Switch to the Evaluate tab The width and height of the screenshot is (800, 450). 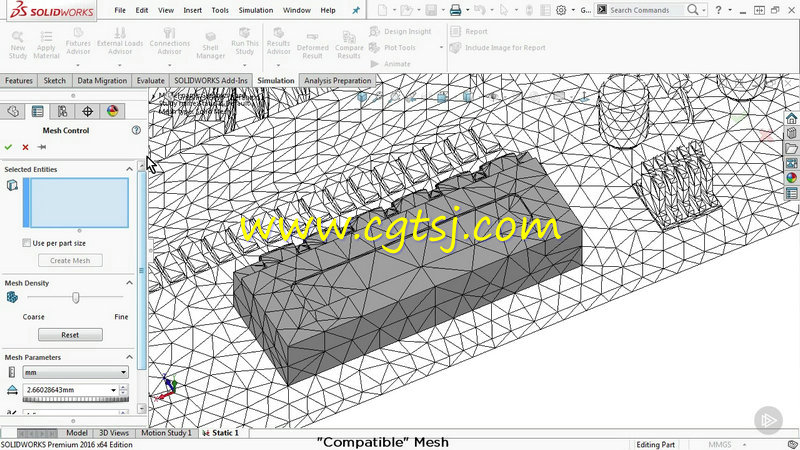click(x=151, y=81)
